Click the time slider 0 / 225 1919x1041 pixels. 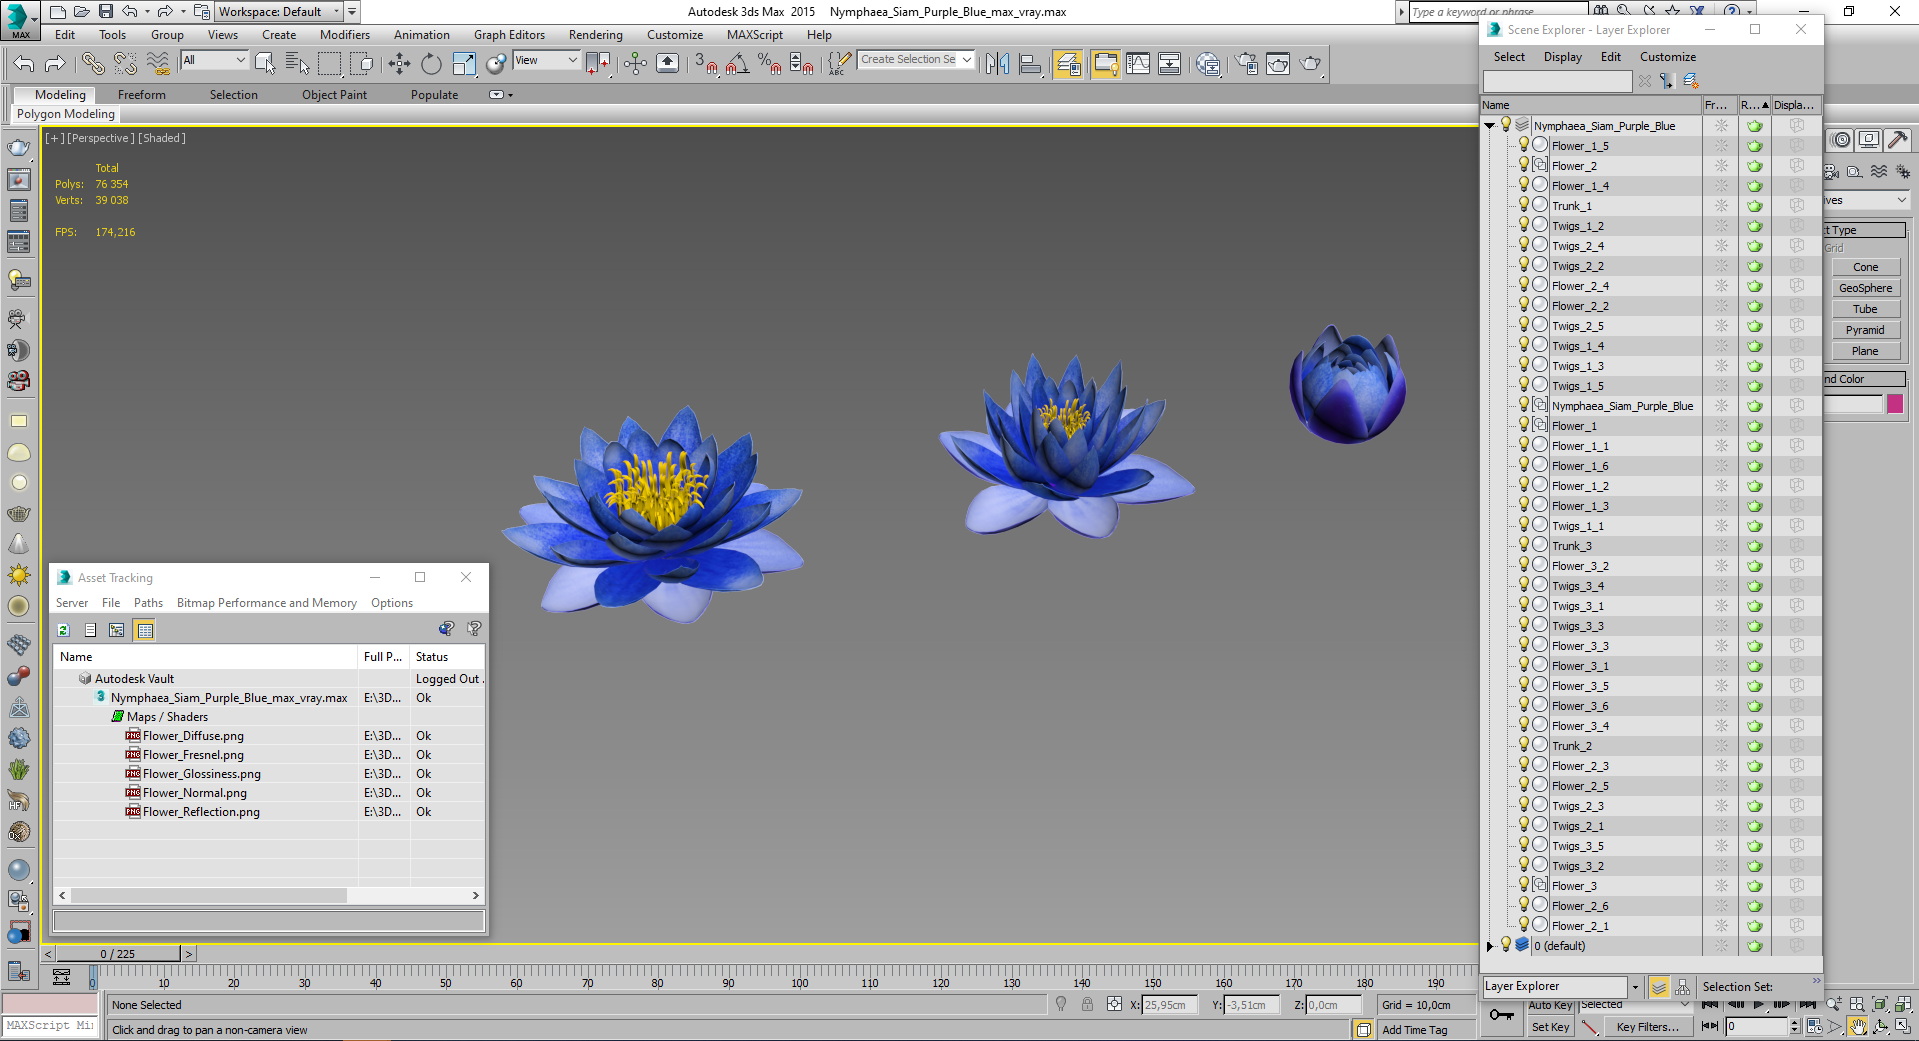(118, 954)
